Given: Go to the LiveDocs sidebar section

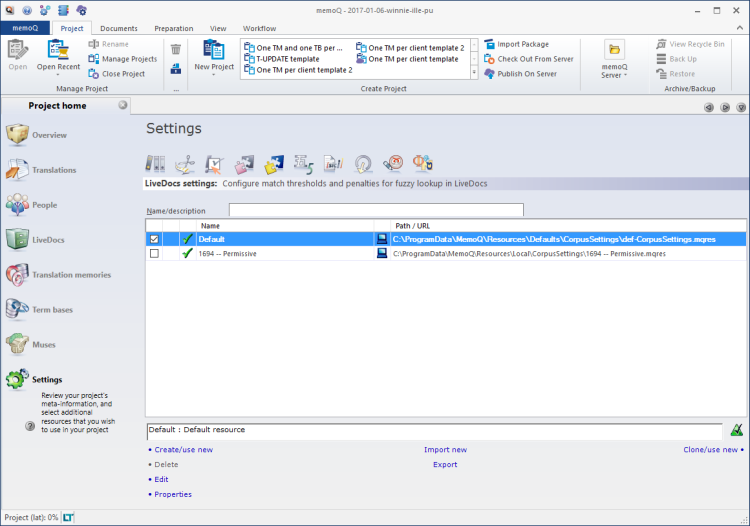Looking at the screenshot, I should pyautogui.click(x=50, y=239).
